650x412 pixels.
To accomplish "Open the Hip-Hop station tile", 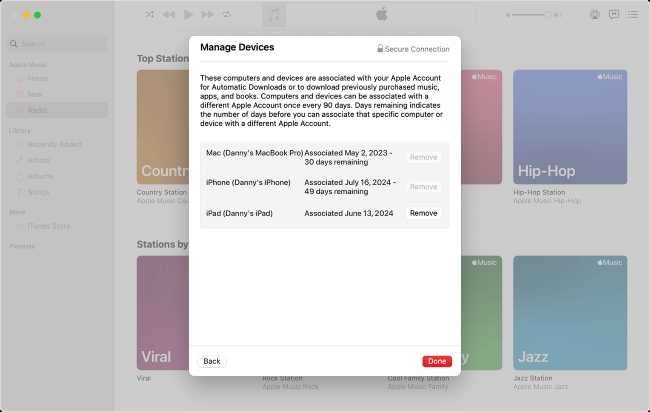I will click(570, 127).
